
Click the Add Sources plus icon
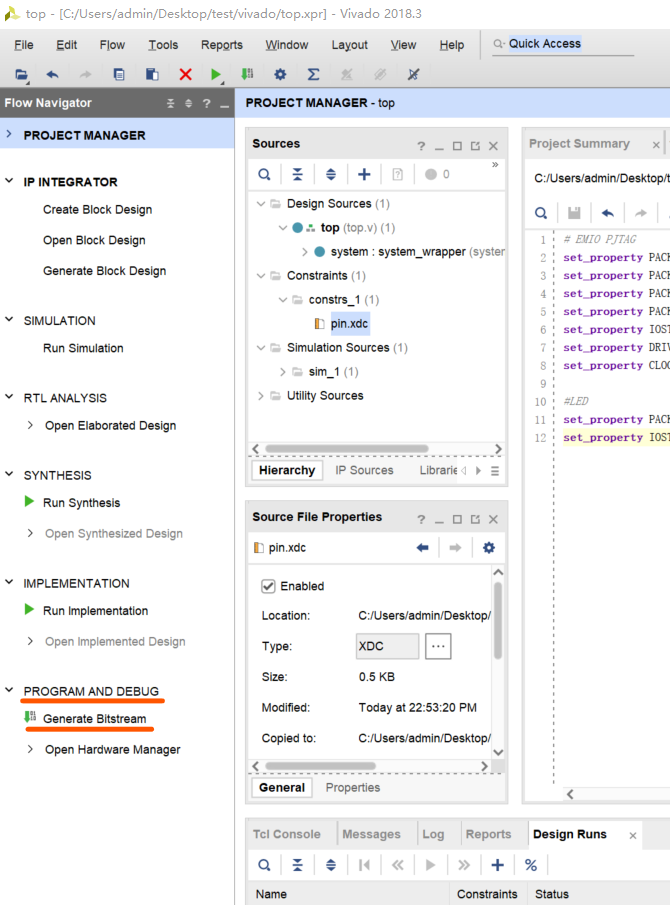(364, 174)
